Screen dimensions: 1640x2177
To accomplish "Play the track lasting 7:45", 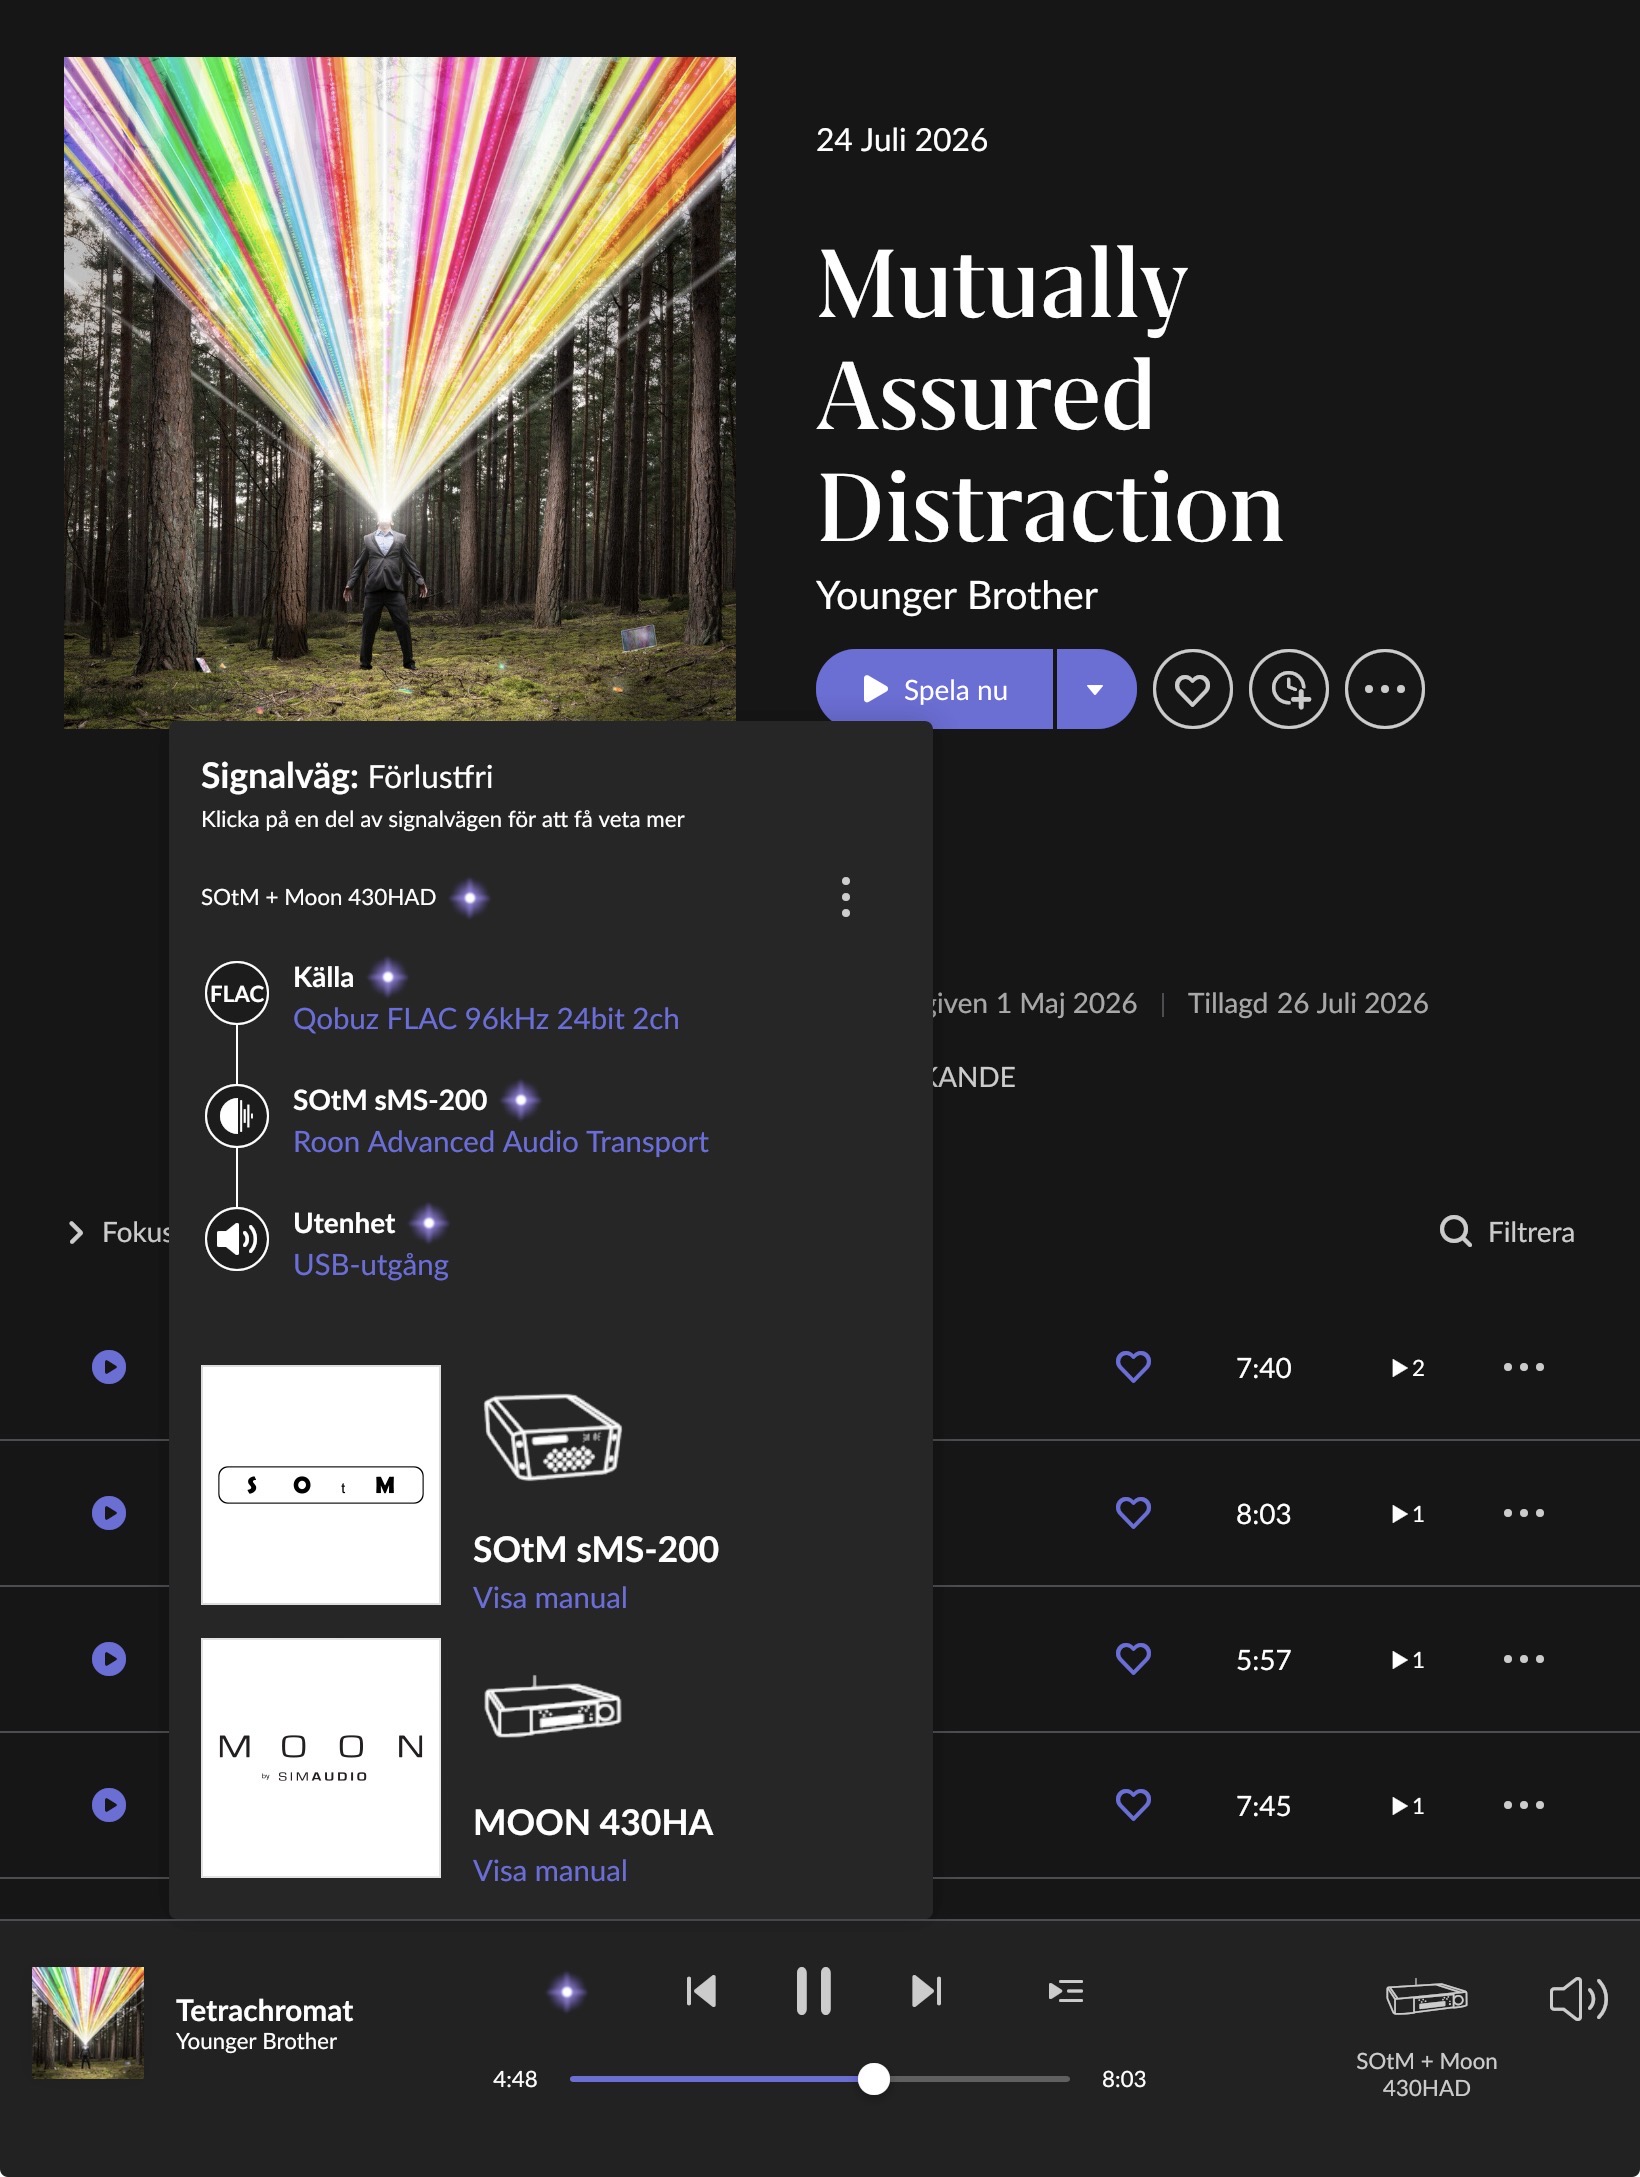I will (x=109, y=1805).
